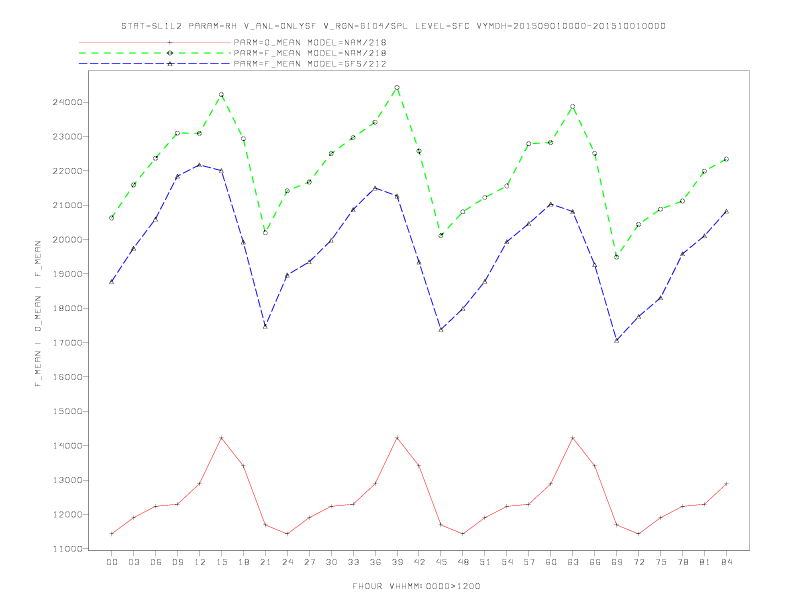This screenshot has height=612, width=792.
Task: Click red O_MEAN line peak at hour 63
Action: click(573, 438)
